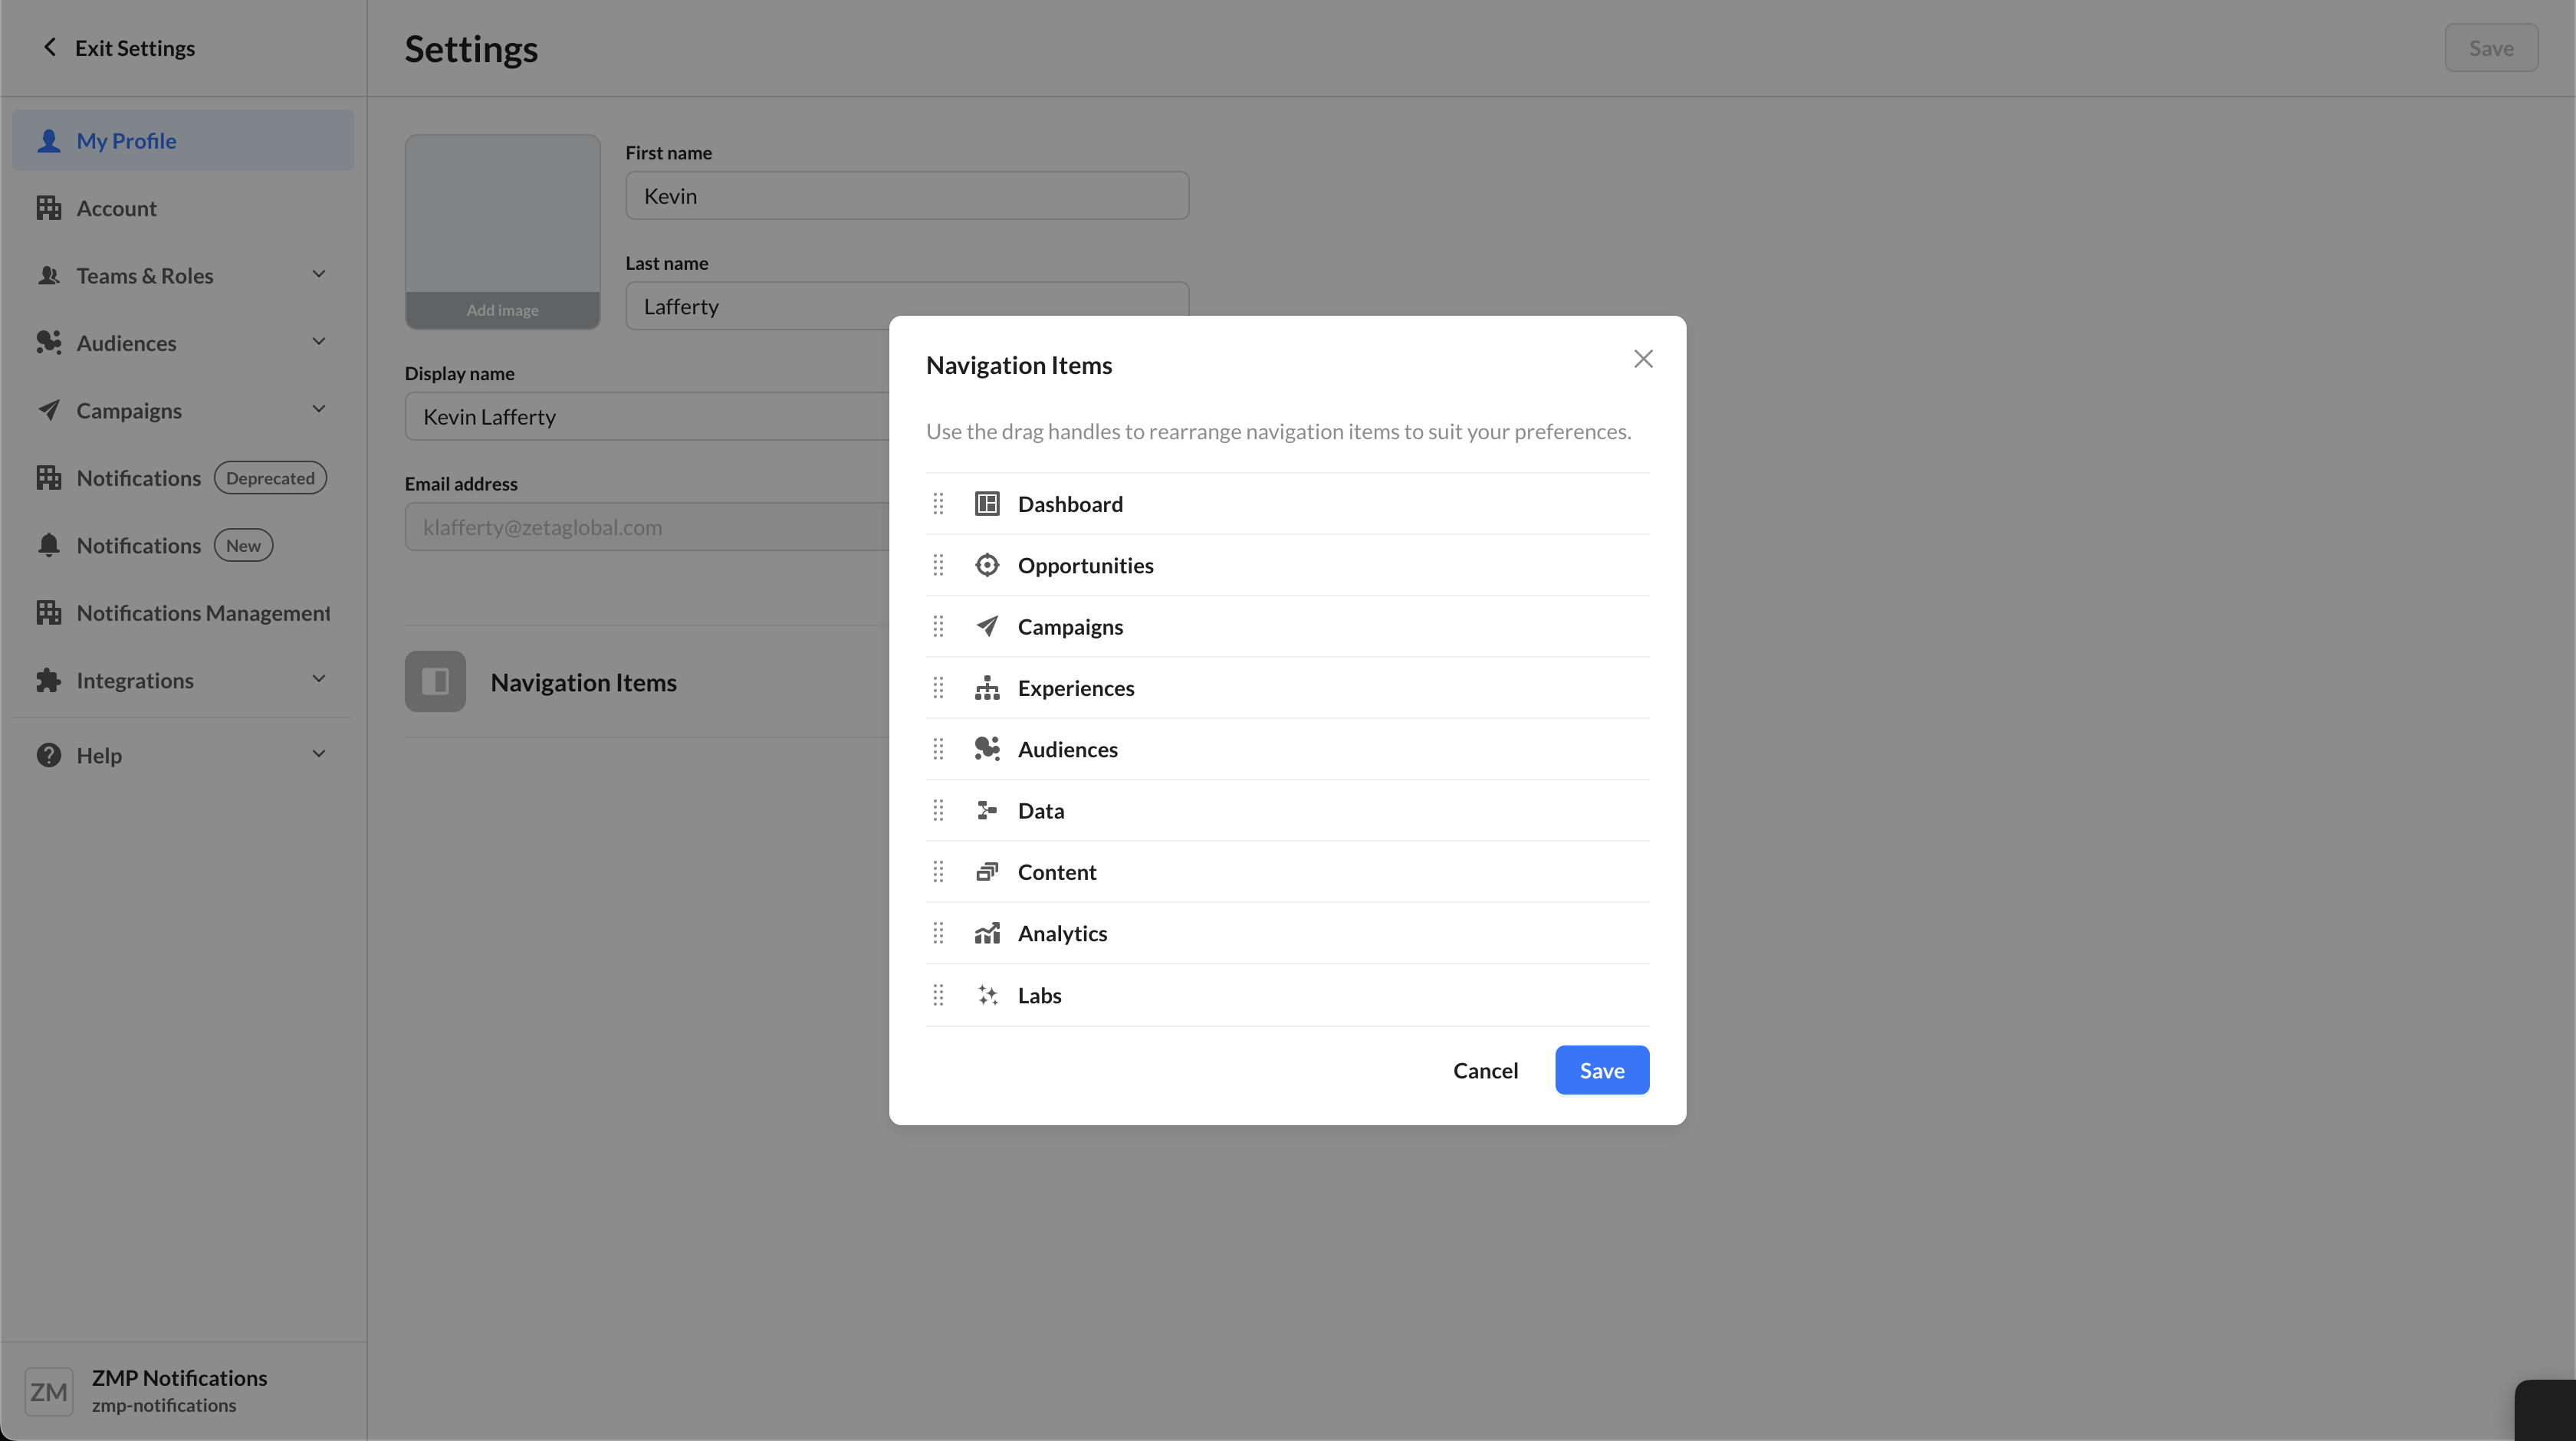Expand the Help sidebar section

click(319, 755)
